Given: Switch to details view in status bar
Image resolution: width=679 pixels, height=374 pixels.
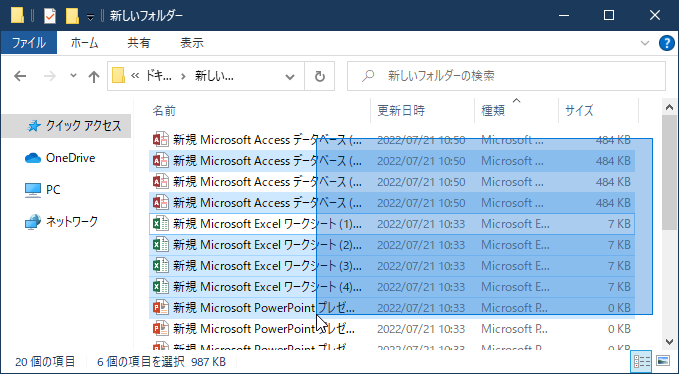Looking at the screenshot, I should (x=641, y=361).
